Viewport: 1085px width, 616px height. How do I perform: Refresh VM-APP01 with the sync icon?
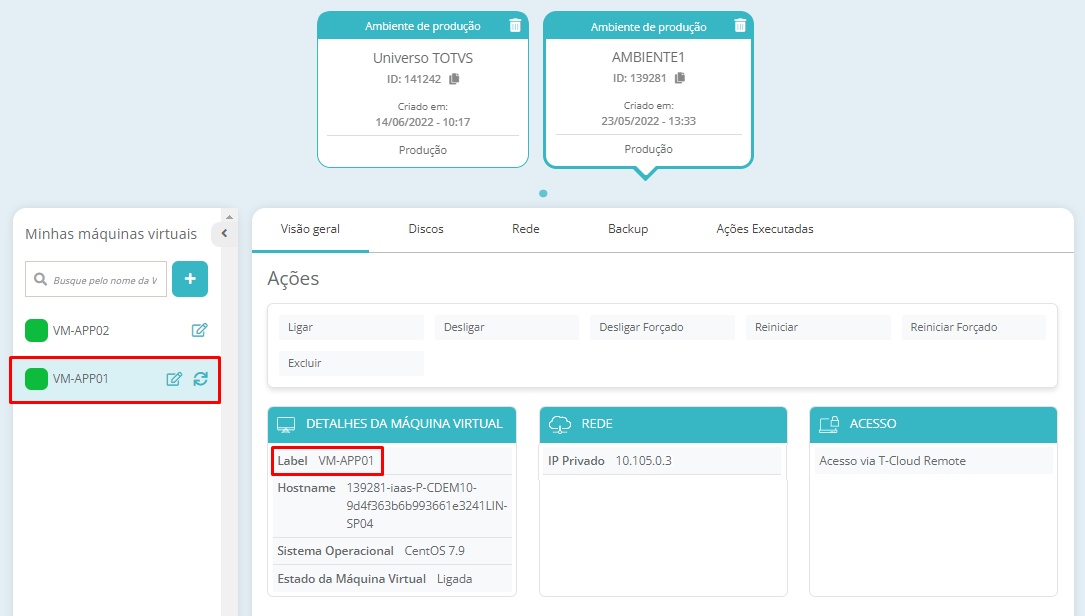[x=201, y=379]
